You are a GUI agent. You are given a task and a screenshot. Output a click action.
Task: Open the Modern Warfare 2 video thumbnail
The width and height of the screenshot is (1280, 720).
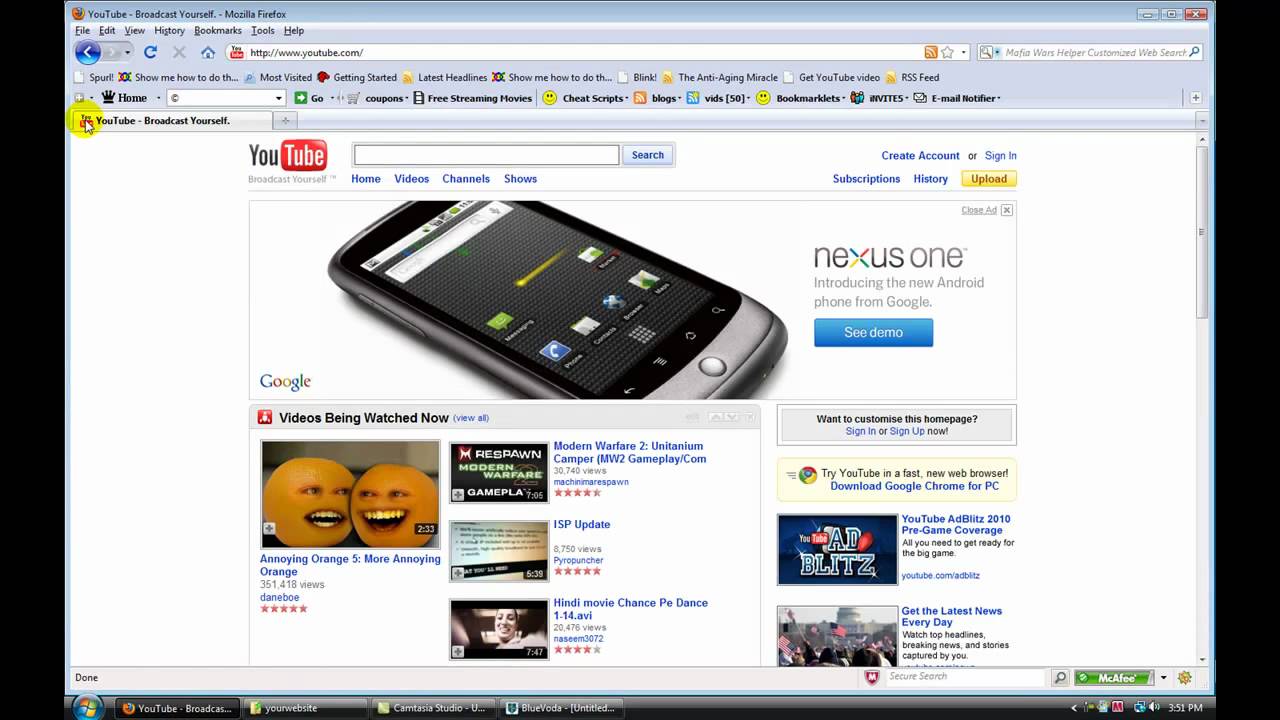(499, 472)
